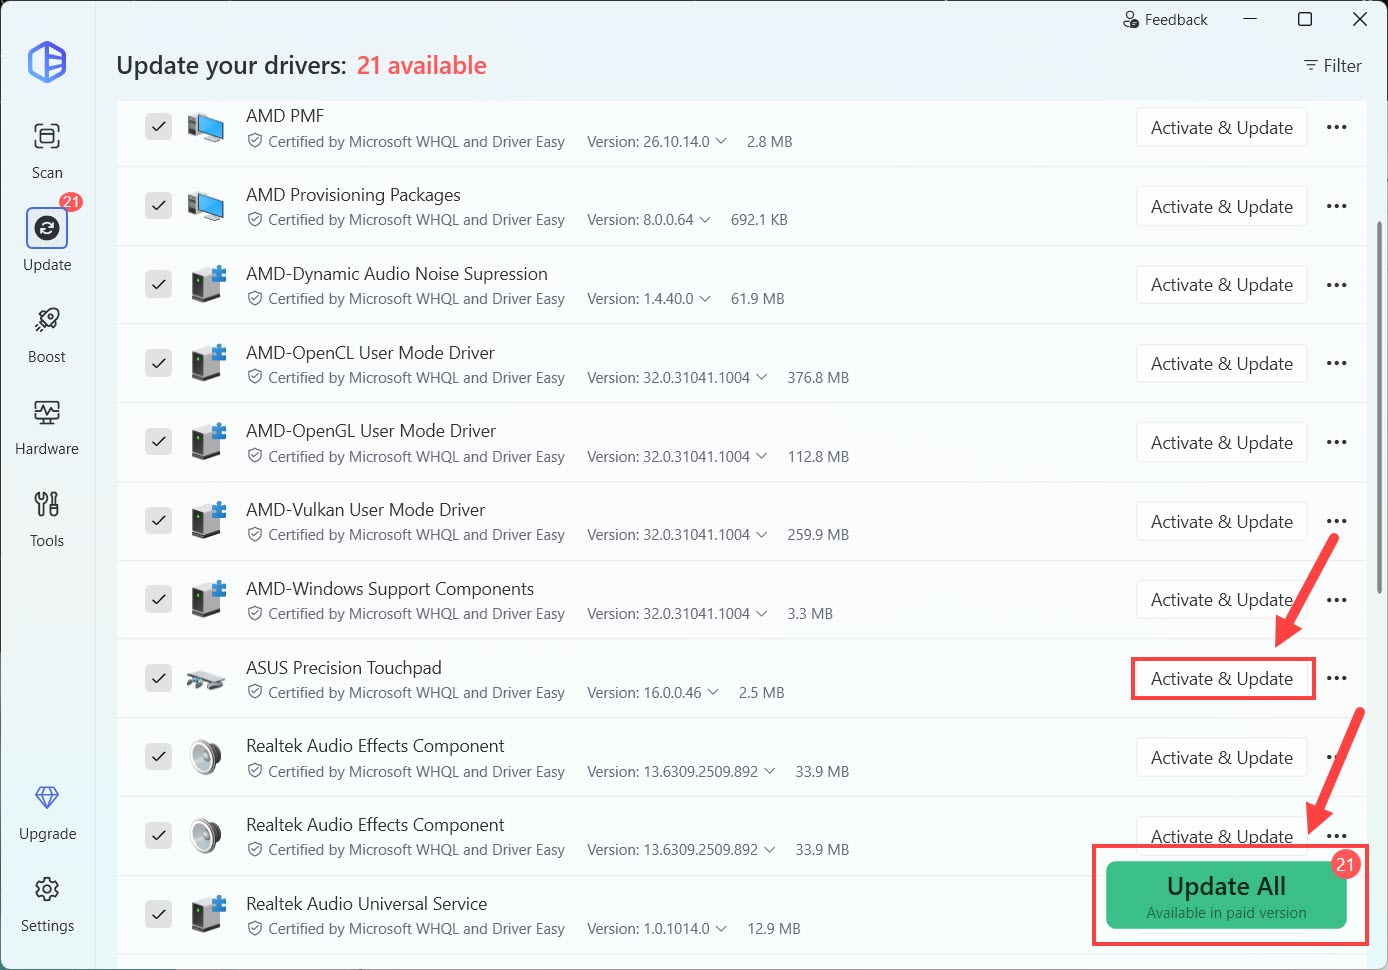Click Activate & Update for AMD Provisioning Packages
Image resolution: width=1388 pixels, height=970 pixels.
pyautogui.click(x=1222, y=206)
